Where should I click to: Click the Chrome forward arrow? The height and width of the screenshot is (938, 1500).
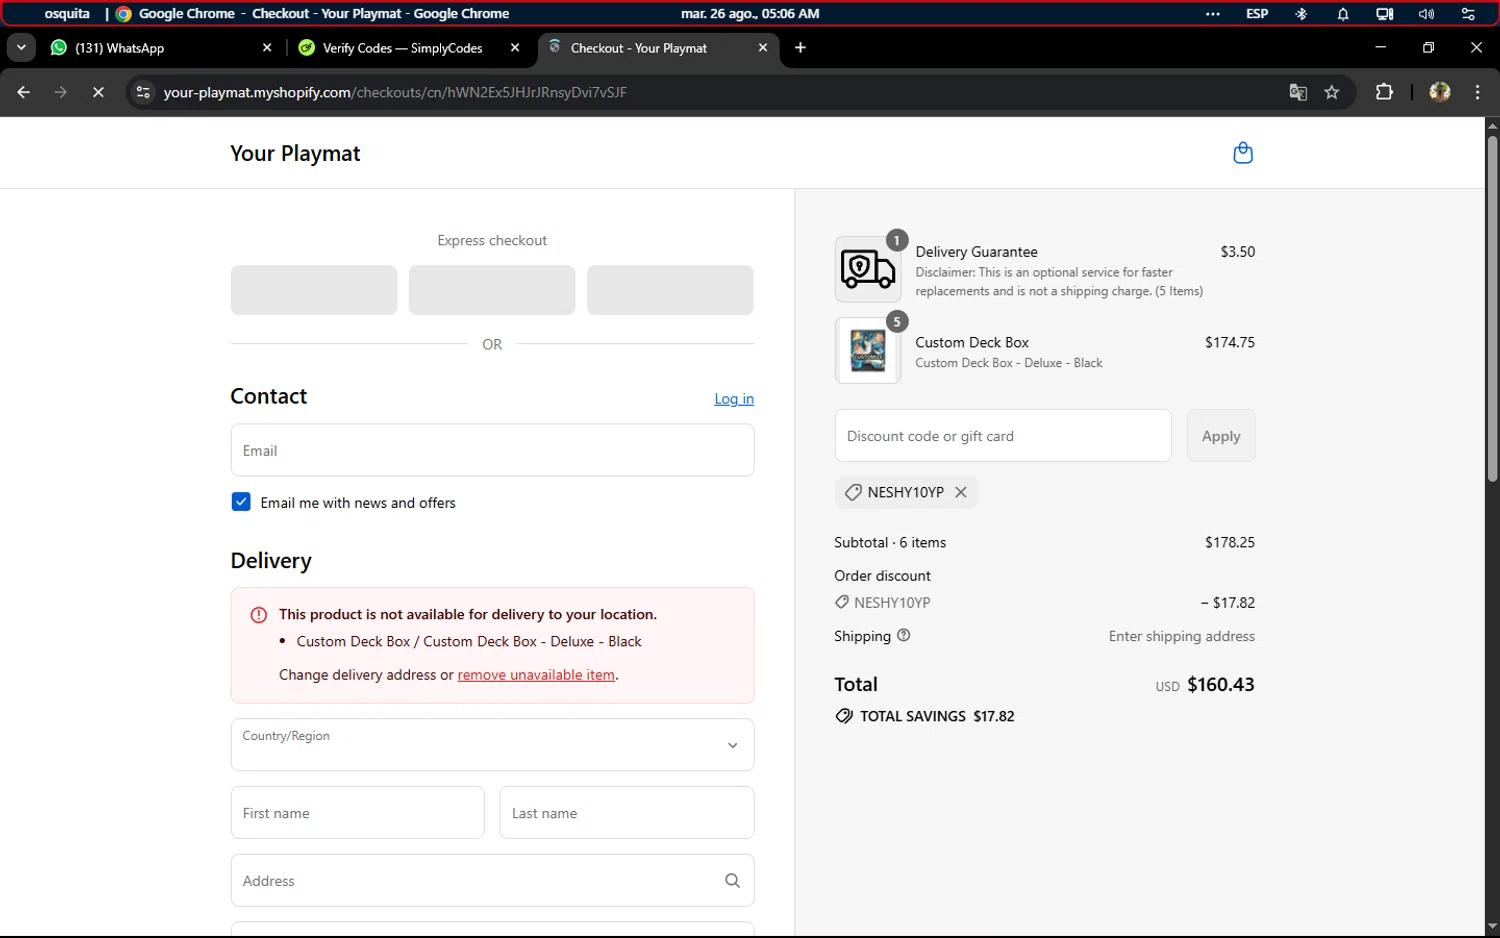pos(61,92)
